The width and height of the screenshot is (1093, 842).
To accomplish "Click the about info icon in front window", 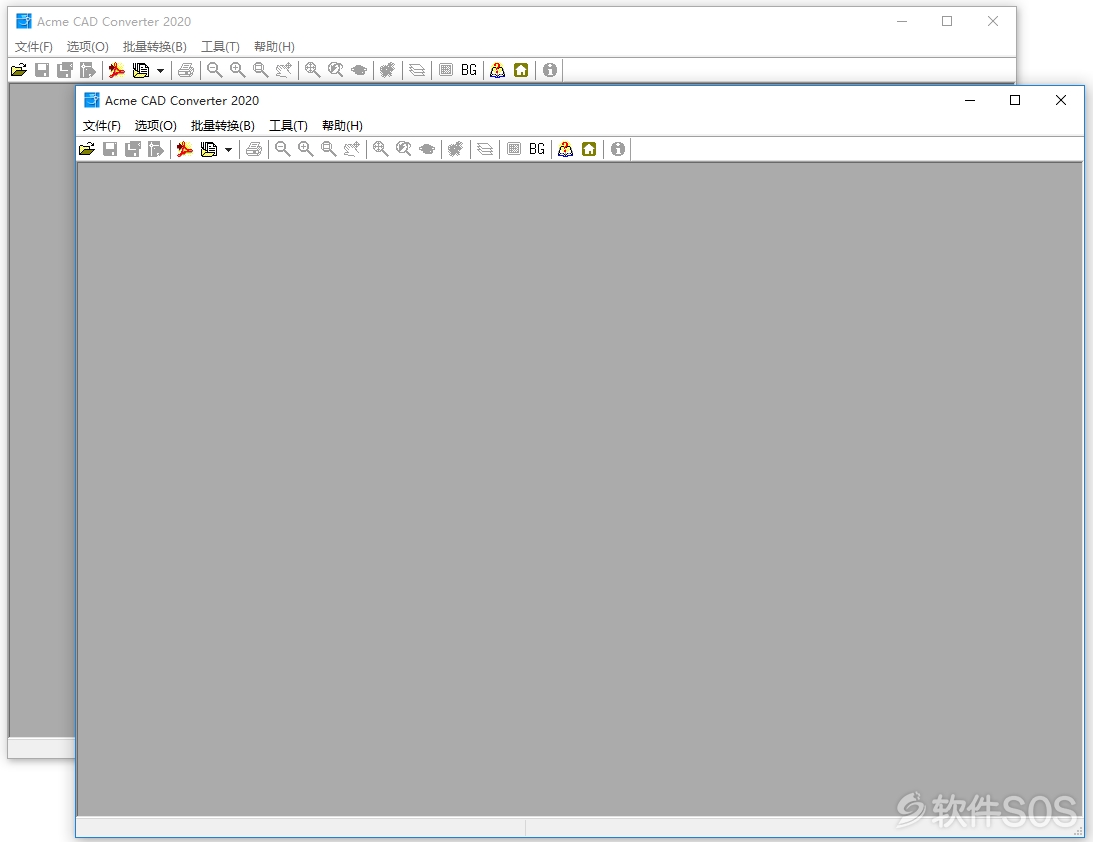I will coord(618,149).
